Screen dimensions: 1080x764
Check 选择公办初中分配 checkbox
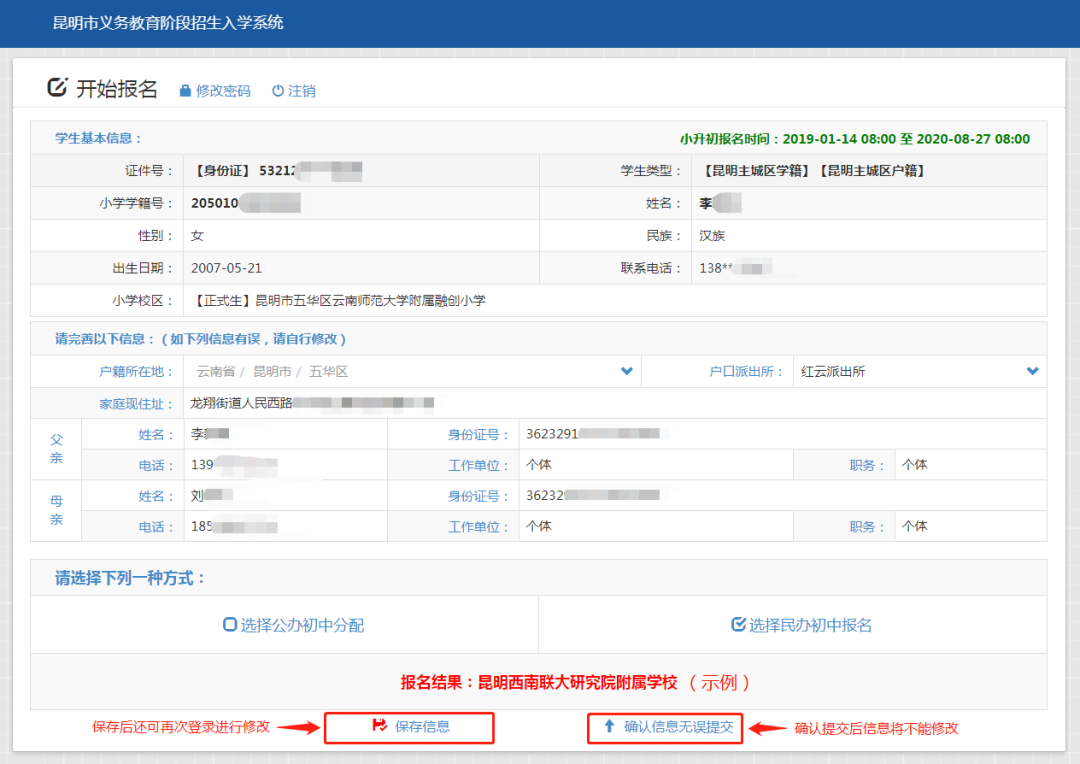coord(230,625)
